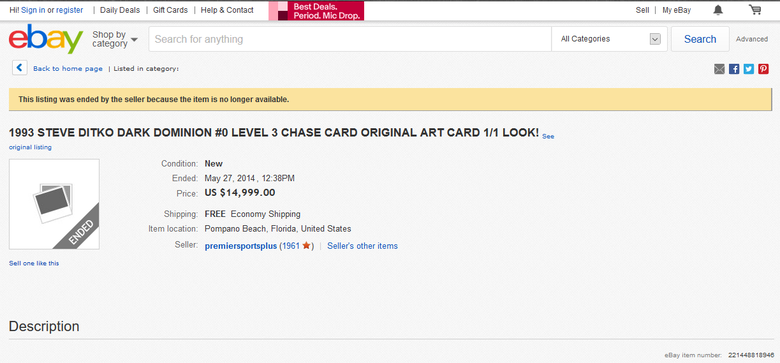The image size is (780, 363).
Task: Open Seller's other items link
Action: coord(362,246)
